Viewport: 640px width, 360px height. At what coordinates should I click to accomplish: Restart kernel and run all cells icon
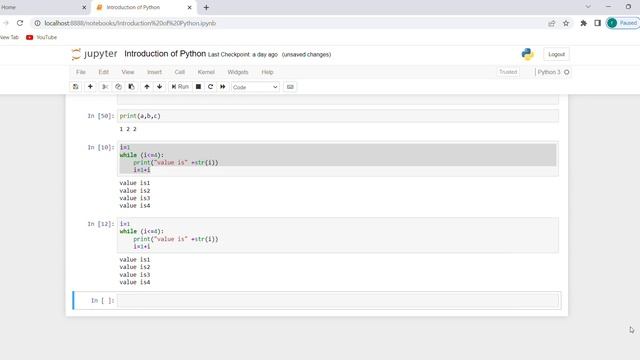223,87
